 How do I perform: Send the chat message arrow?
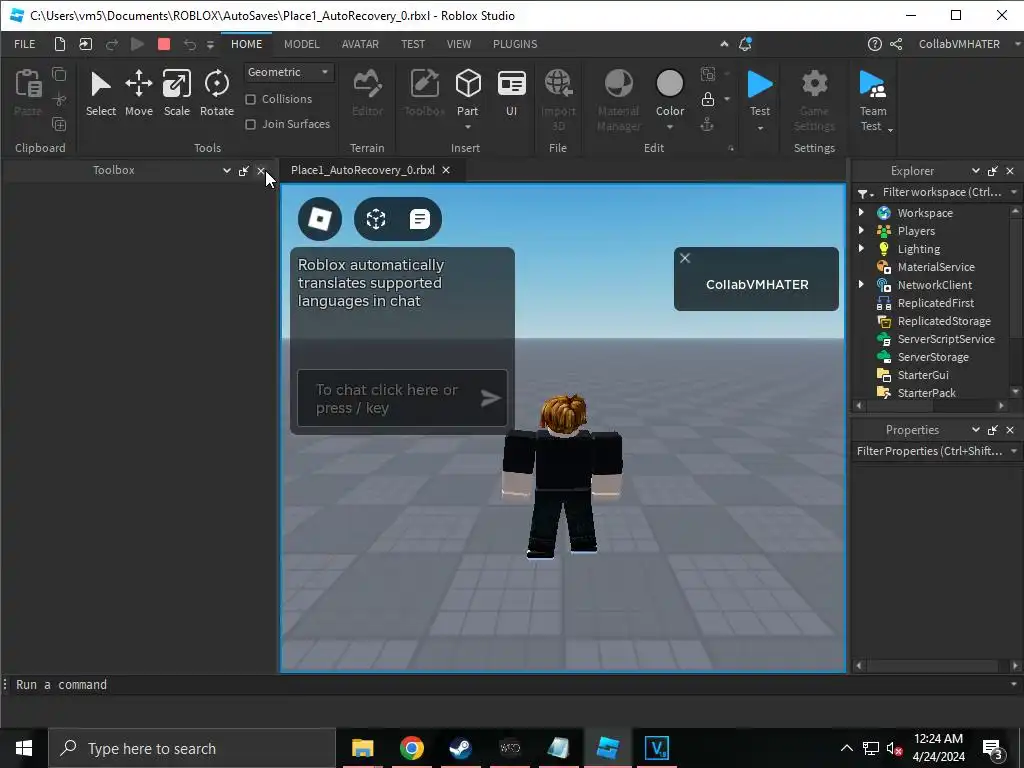(x=490, y=398)
